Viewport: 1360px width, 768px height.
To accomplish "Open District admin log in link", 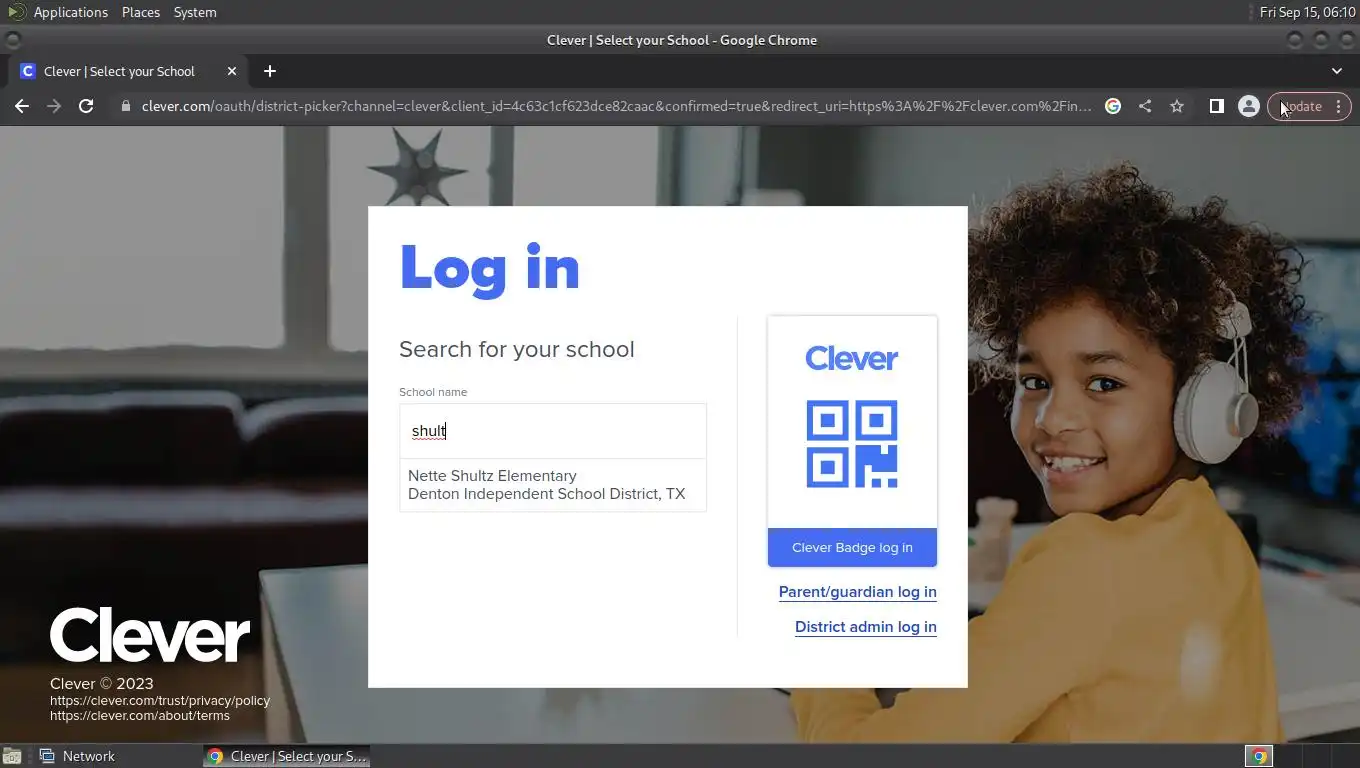I will point(866,627).
